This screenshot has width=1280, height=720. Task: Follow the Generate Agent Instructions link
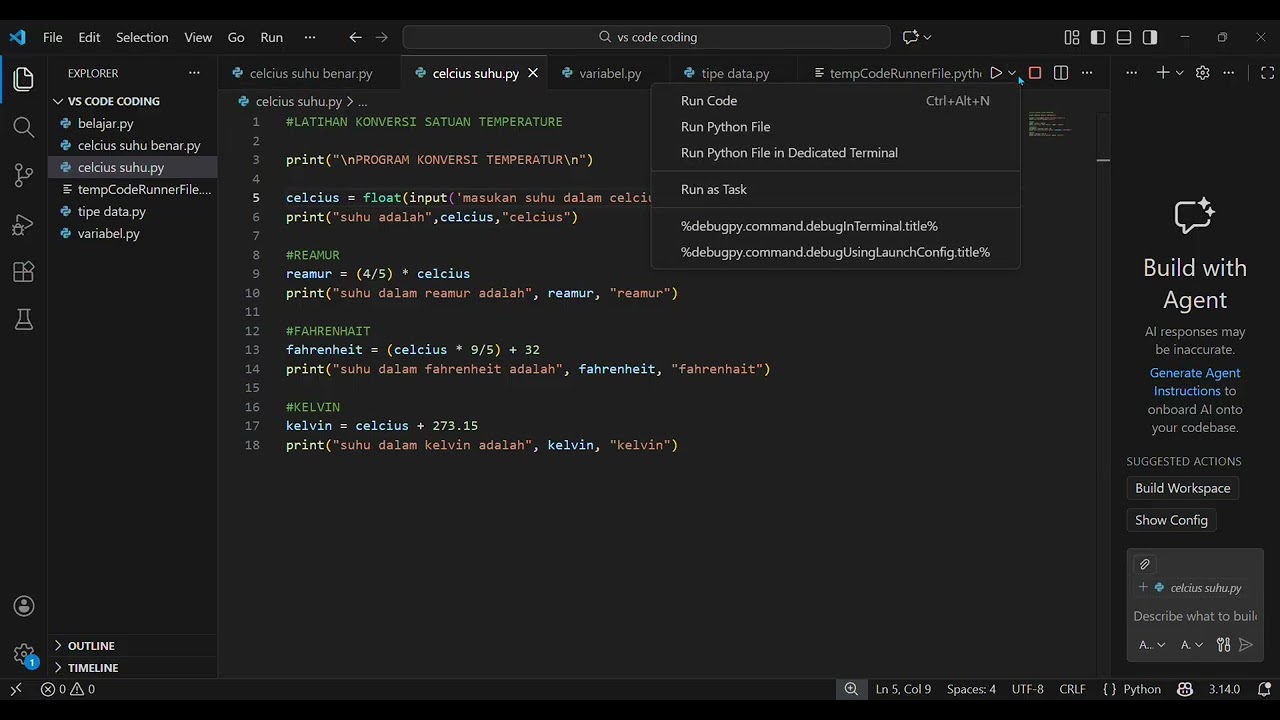coord(1195,382)
